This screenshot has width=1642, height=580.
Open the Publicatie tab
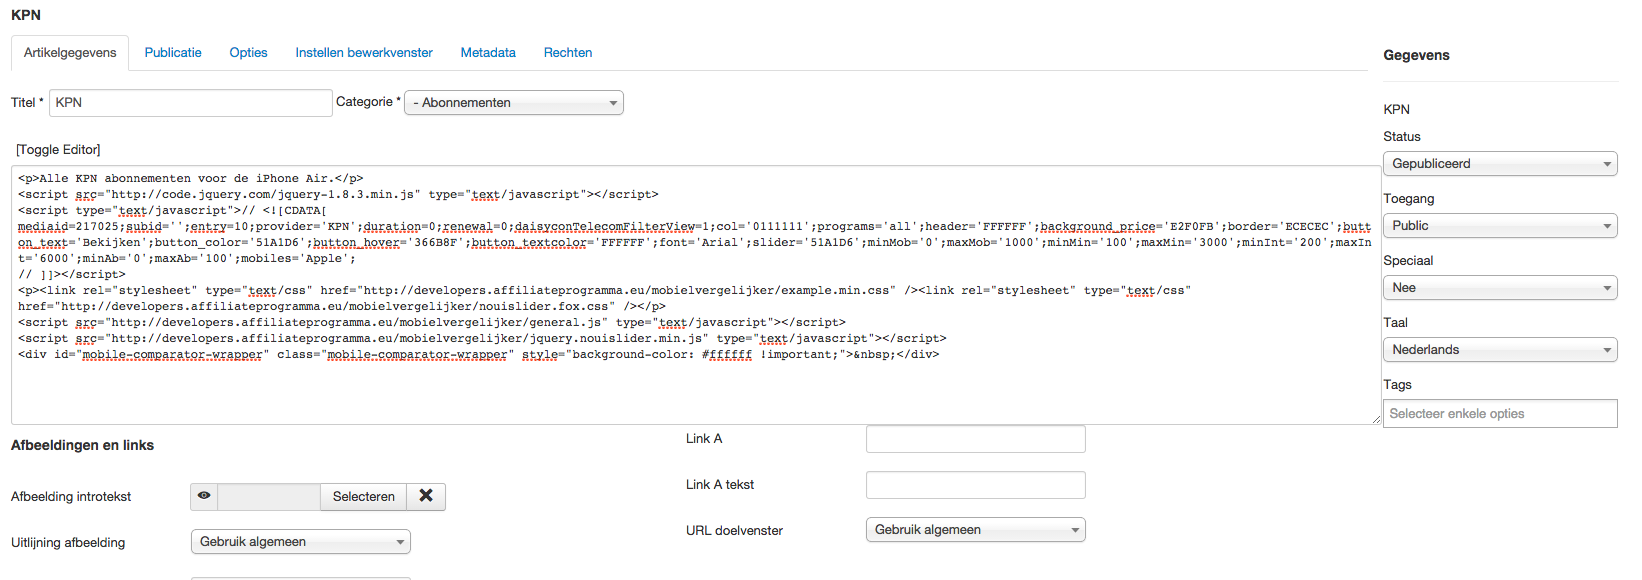coord(173,53)
